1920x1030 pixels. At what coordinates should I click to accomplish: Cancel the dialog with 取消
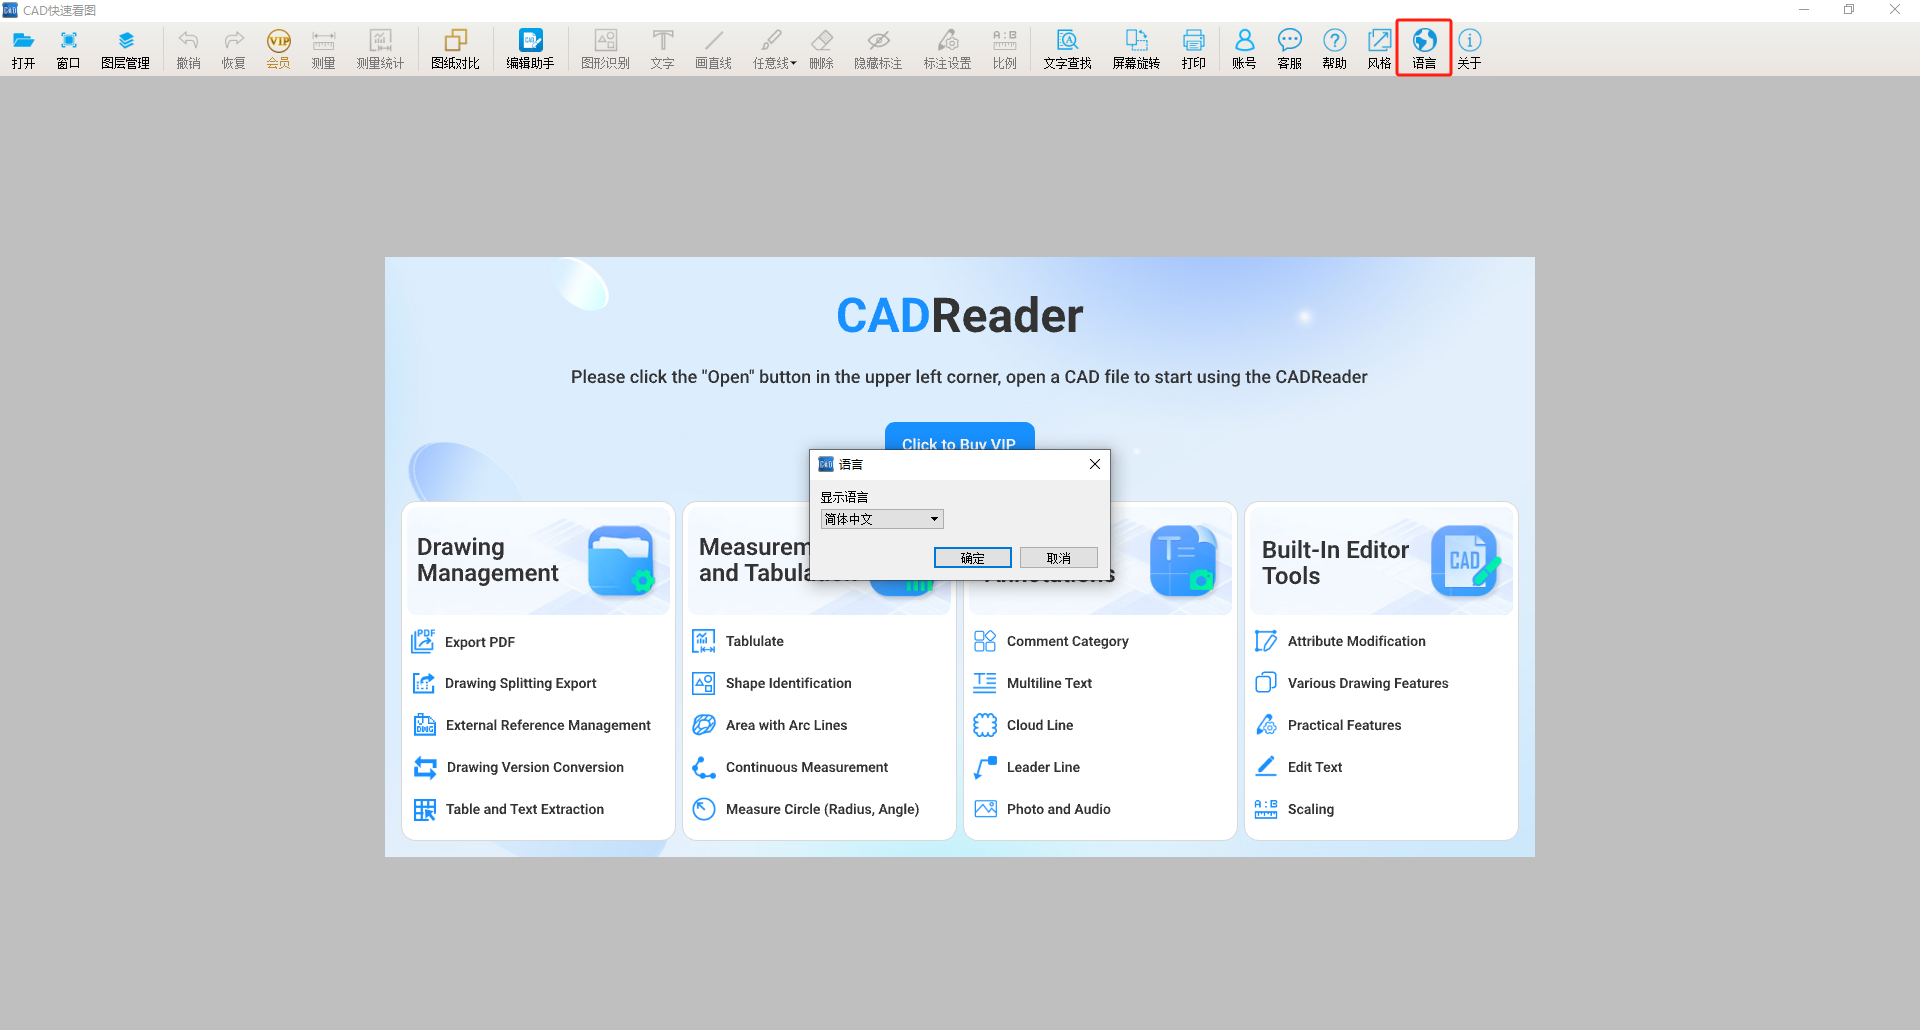(x=1058, y=558)
